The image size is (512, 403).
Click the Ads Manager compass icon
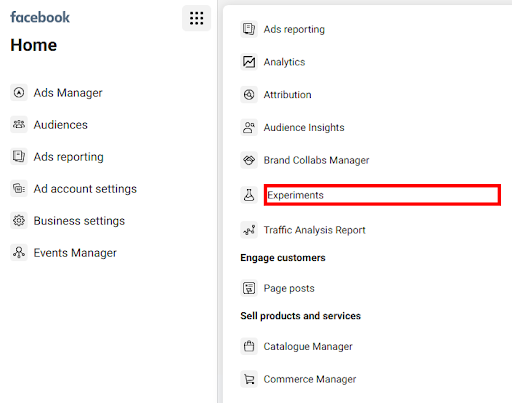19,92
